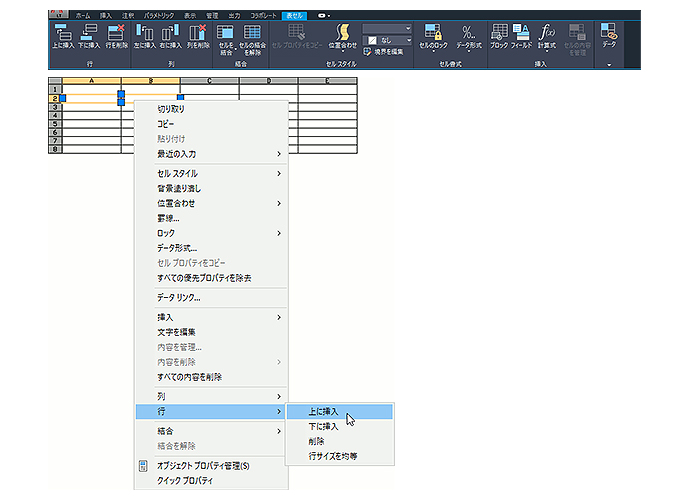The image size is (688, 500).
Task: Switch to the 管理 ribbon tab
Action: (212, 16)
